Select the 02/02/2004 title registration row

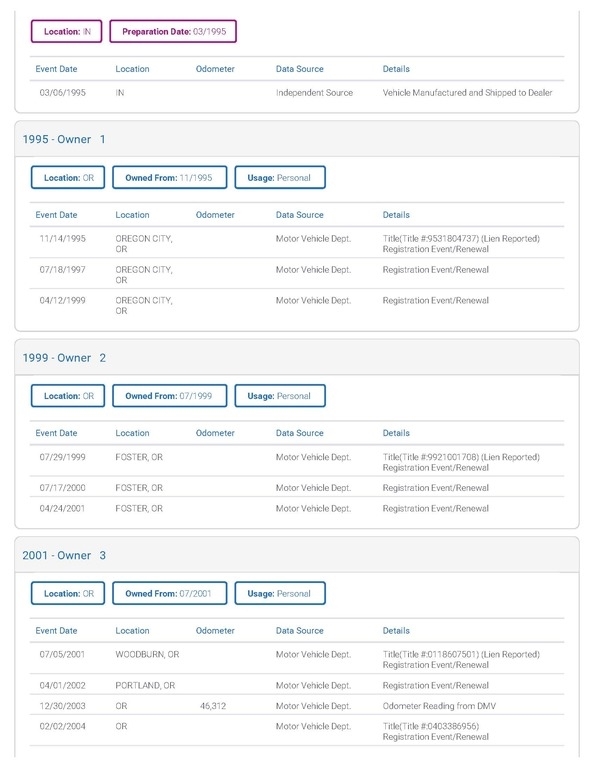pos(297,731)
